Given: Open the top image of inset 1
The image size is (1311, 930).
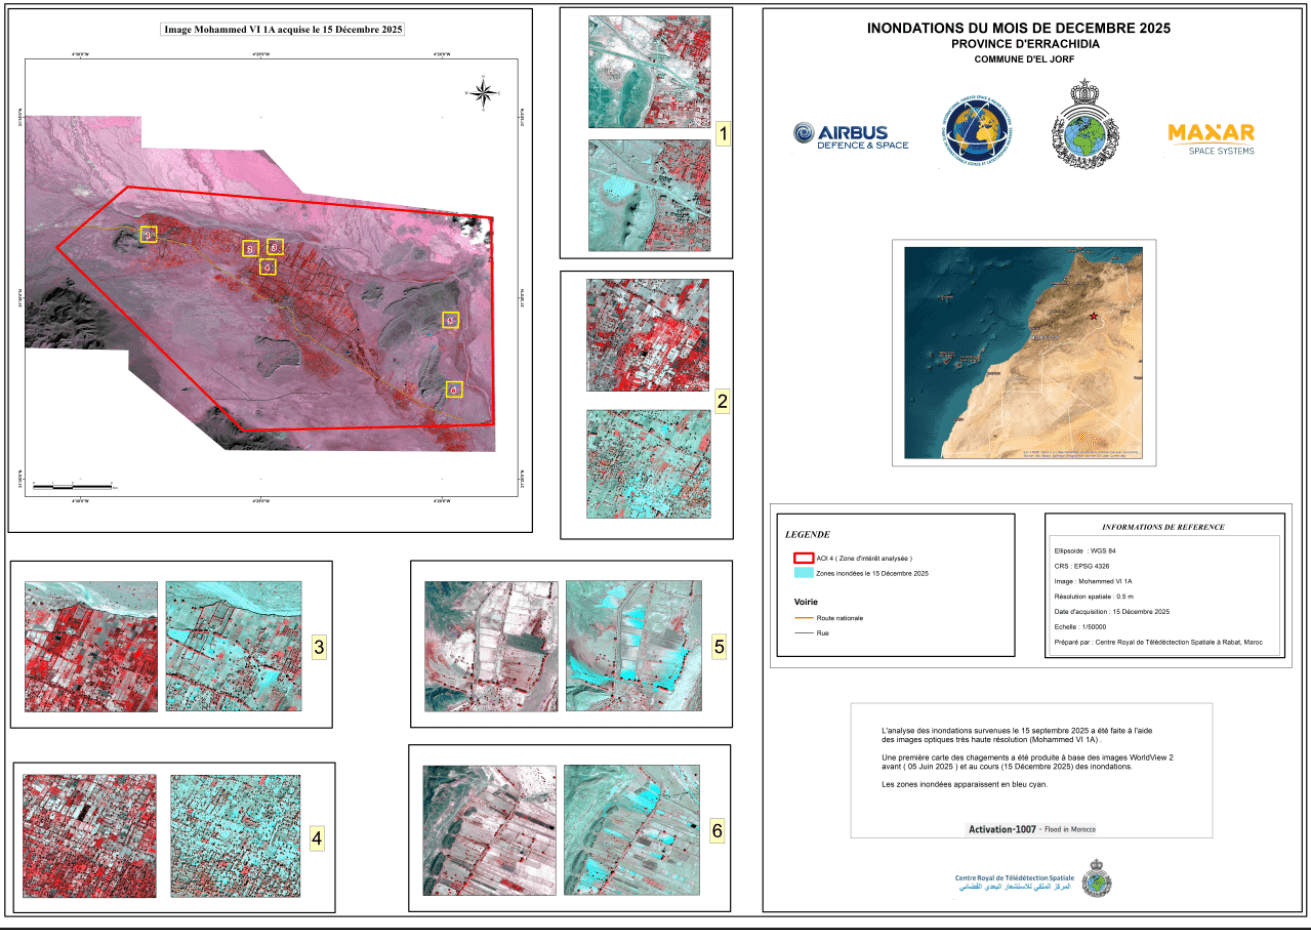Looking at the screenshot, I should coord(649,72).
